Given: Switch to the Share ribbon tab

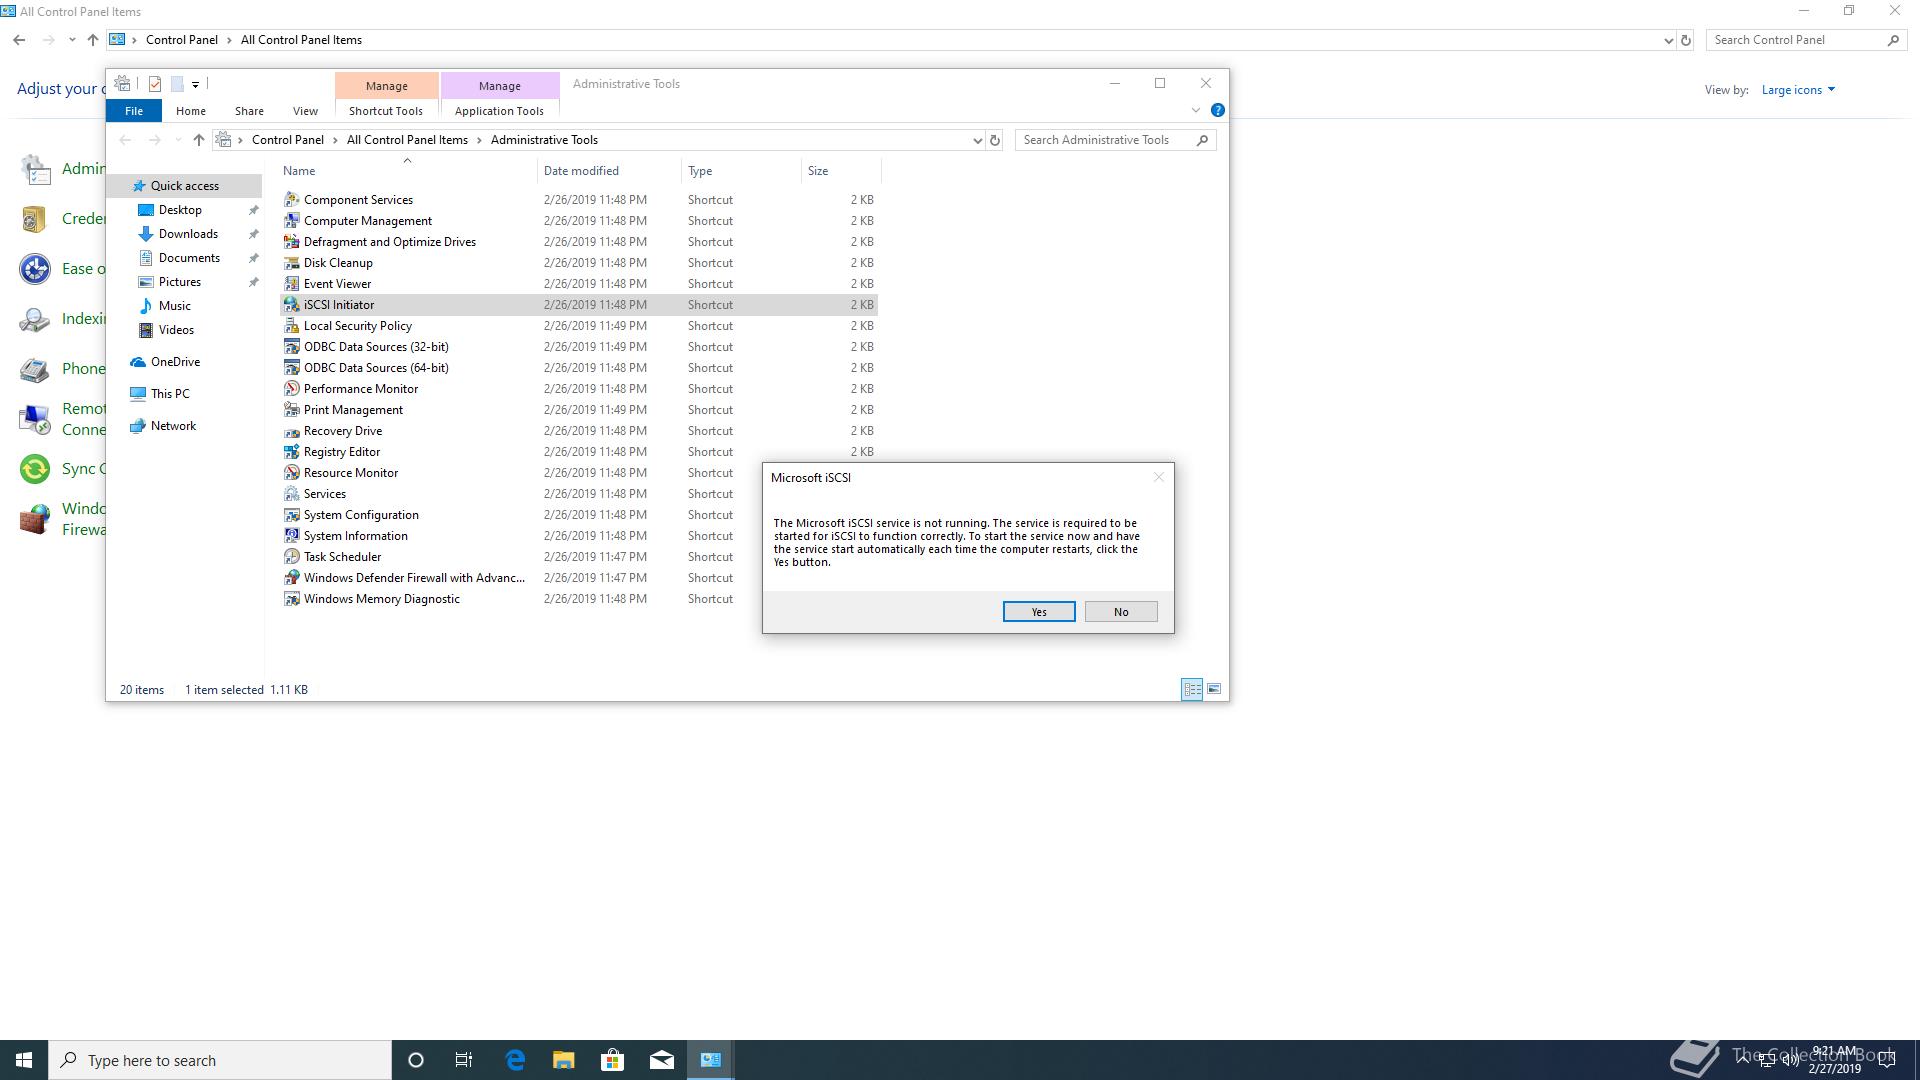Looking at the screenshot, I should 249,111.
